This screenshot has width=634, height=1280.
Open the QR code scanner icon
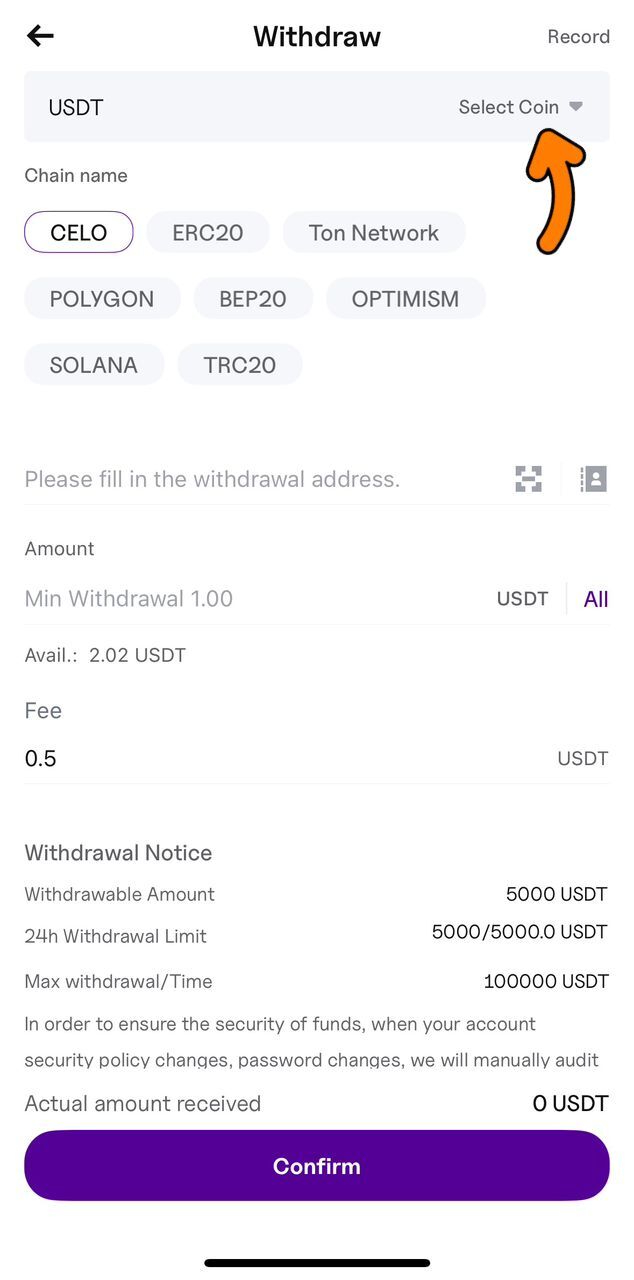[528, 479]
